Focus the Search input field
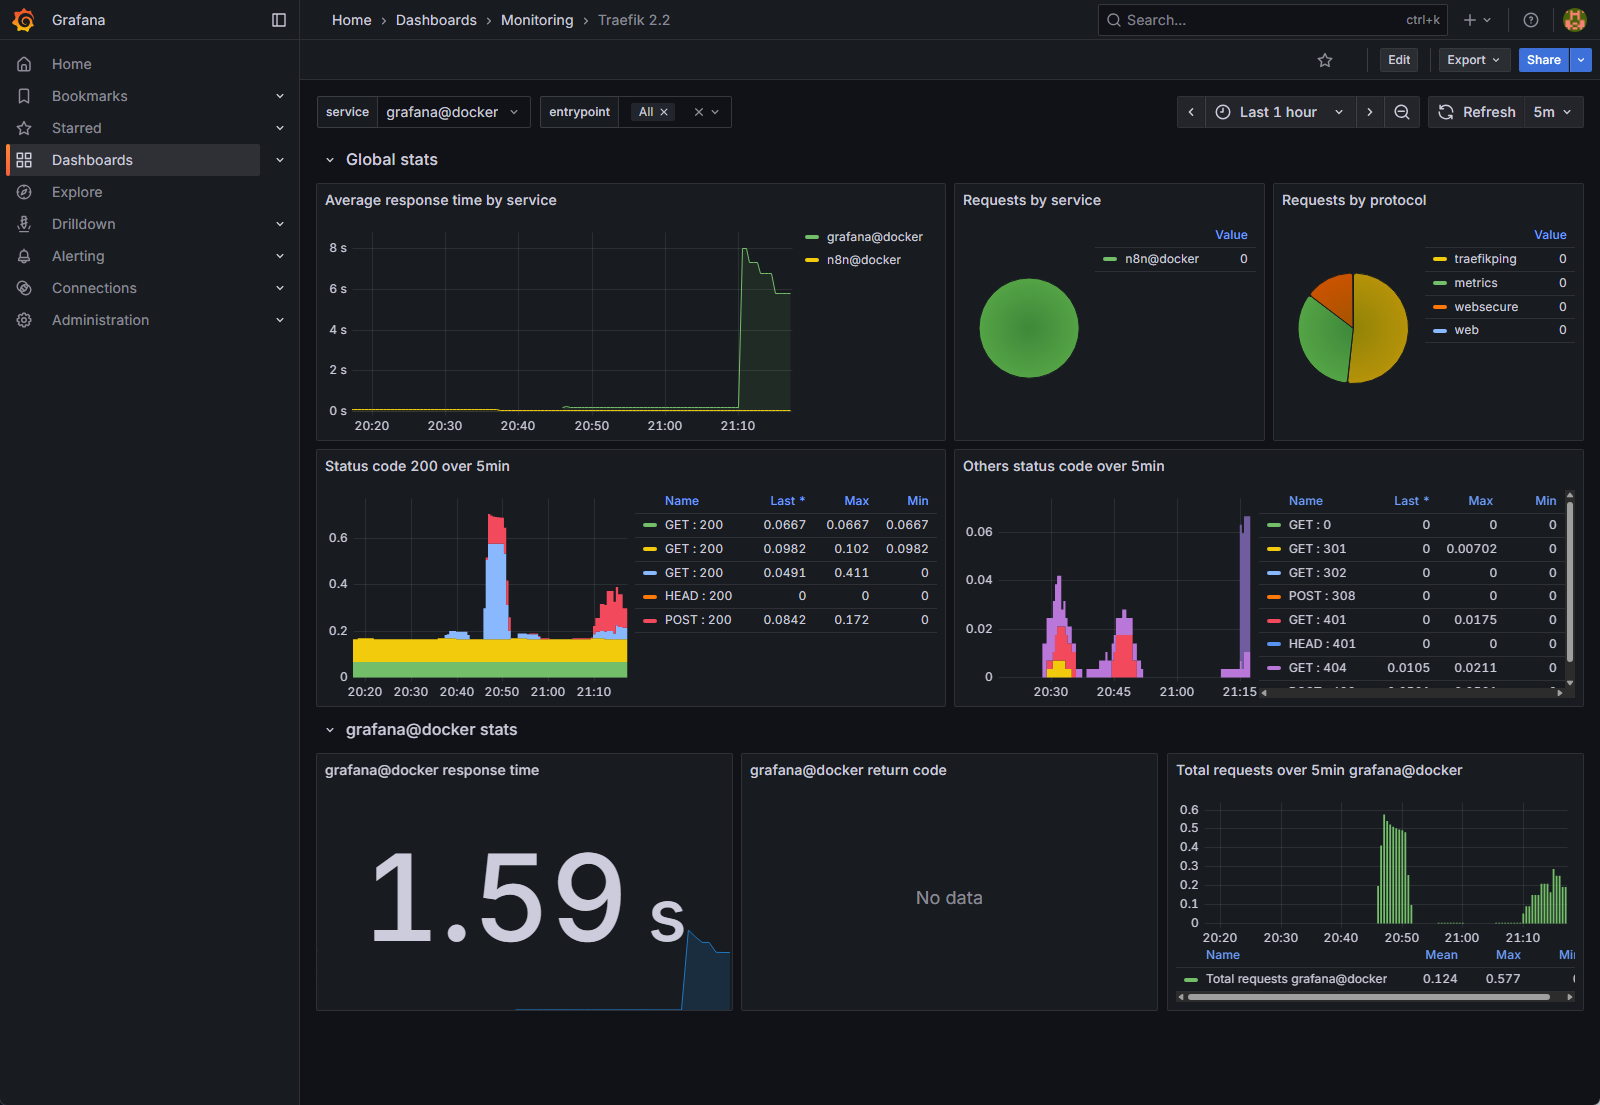This screenshot has height=1105, width=1600. click(1272, 20)
